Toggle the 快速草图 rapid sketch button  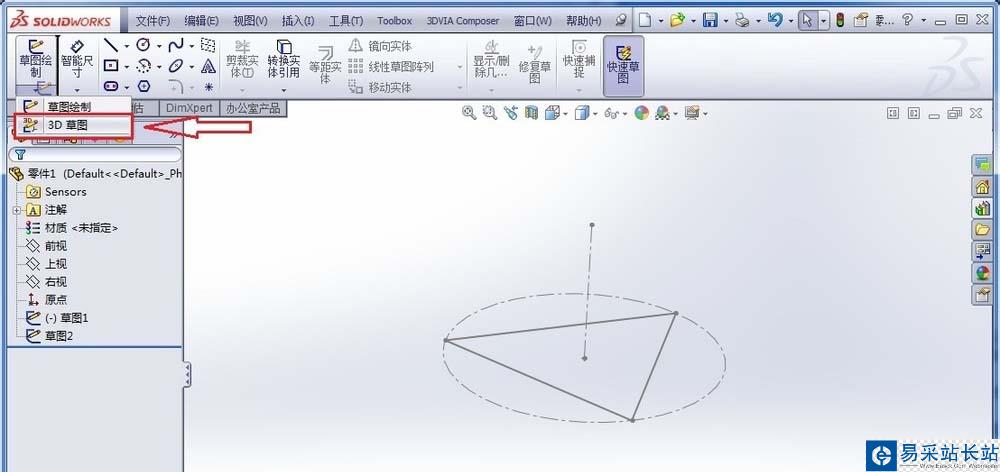coord(623,64)
